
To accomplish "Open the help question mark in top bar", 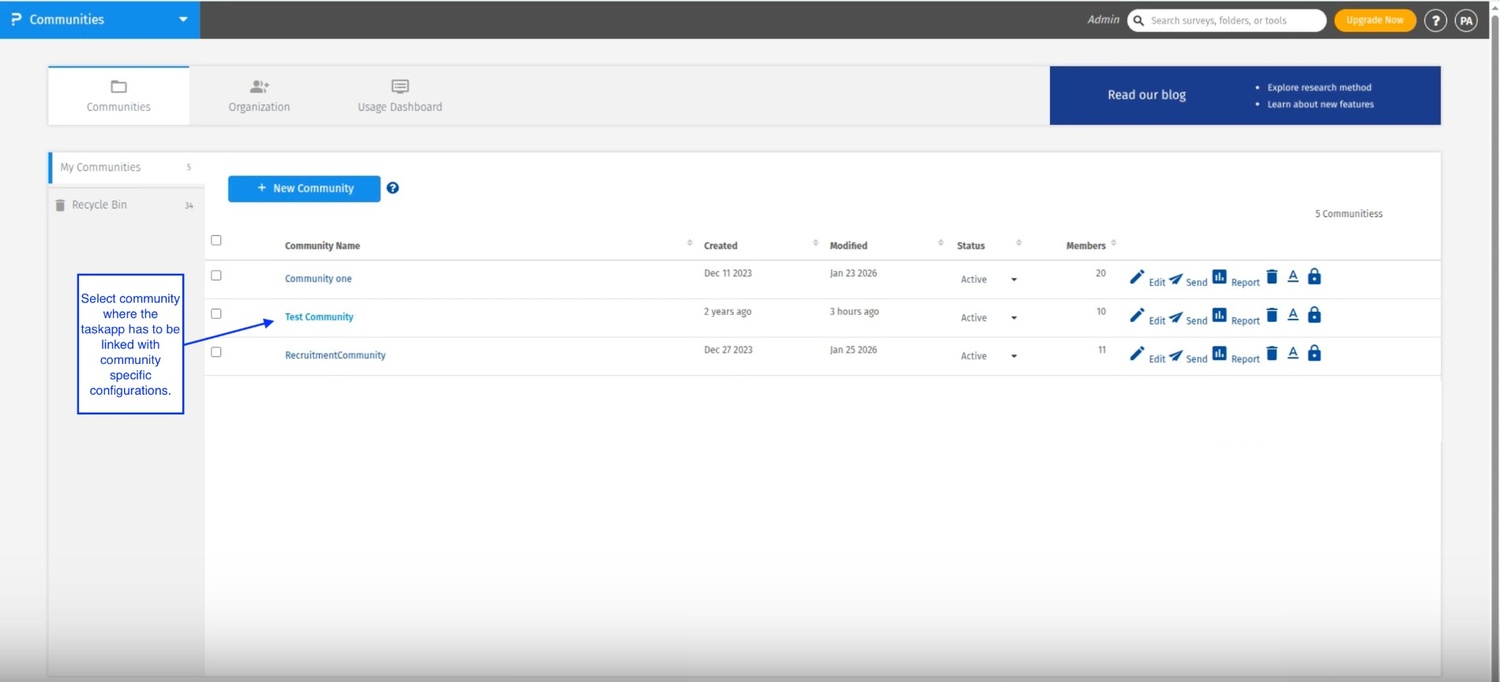I will pos(1435,20).
